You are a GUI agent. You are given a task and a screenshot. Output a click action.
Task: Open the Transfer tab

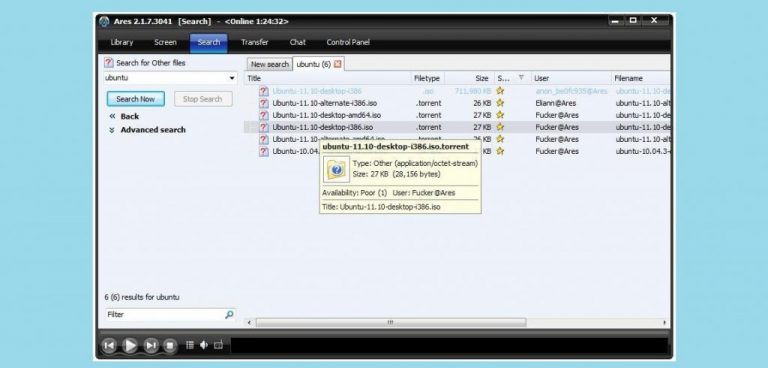tap(255, 43)
